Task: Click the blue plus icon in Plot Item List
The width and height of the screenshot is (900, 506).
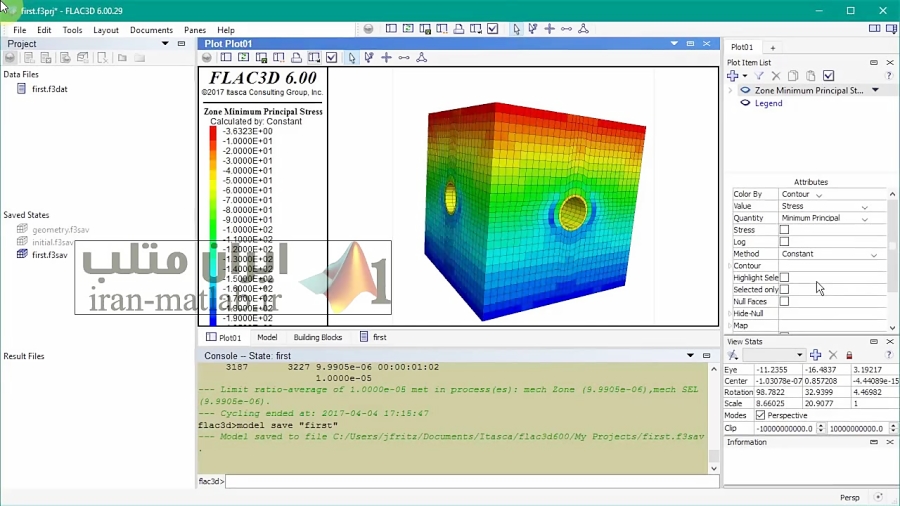Action: (732, 76)
